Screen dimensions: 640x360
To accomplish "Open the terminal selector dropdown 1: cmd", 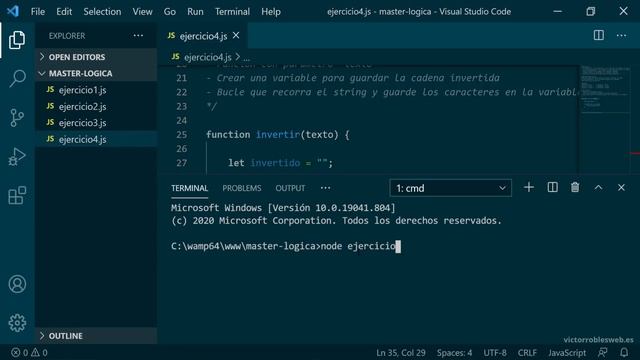I will pyautogui.click(x=450, y=188).
